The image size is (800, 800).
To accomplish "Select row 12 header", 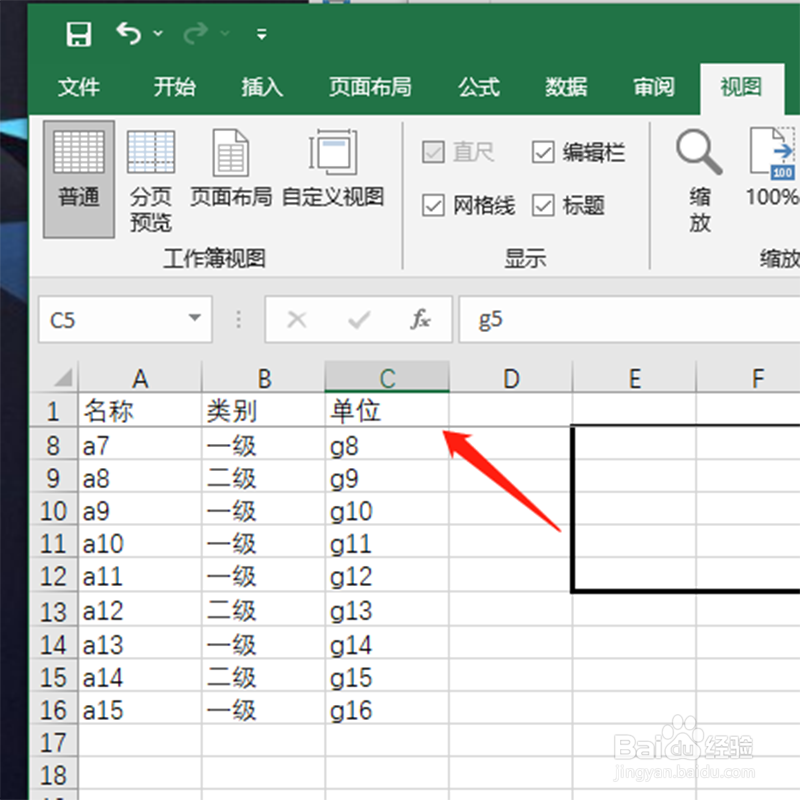I will [x=53, y=576].
